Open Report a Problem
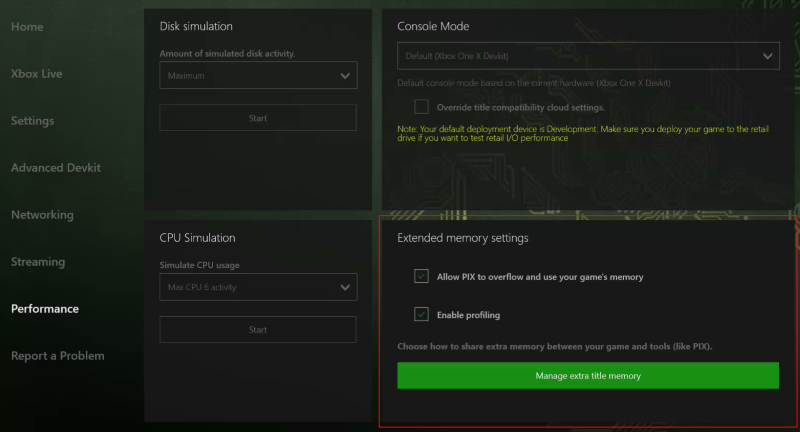The height and width of the screenshot is (432, 800). (58, 355)
